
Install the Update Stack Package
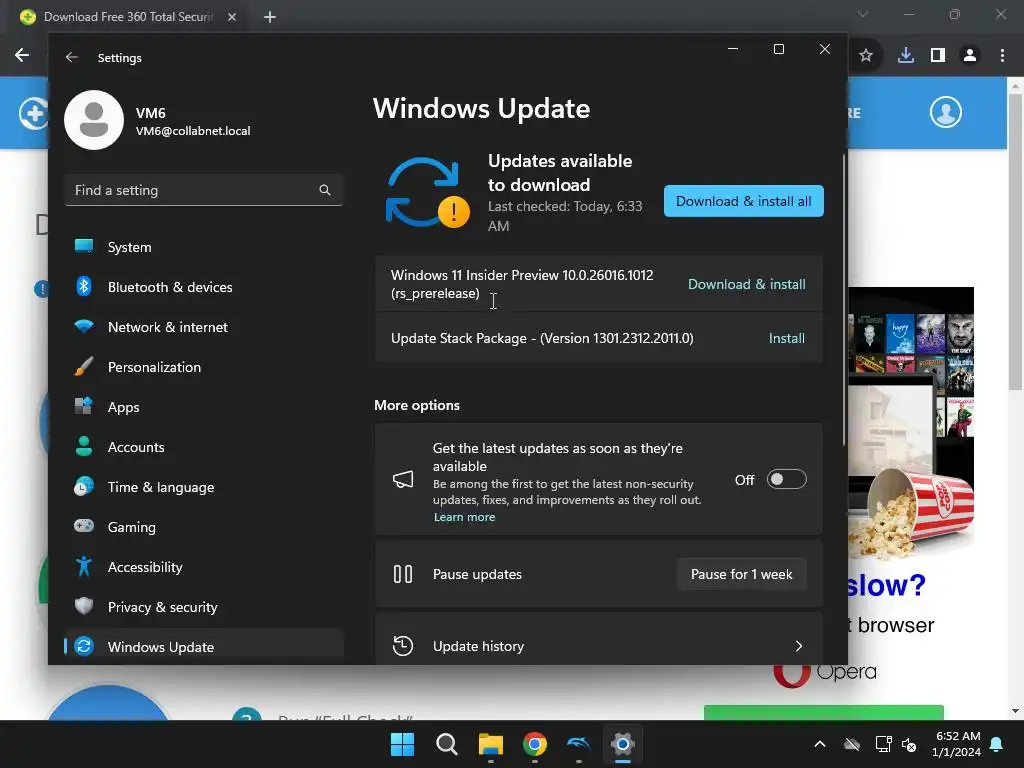(786, 338)
